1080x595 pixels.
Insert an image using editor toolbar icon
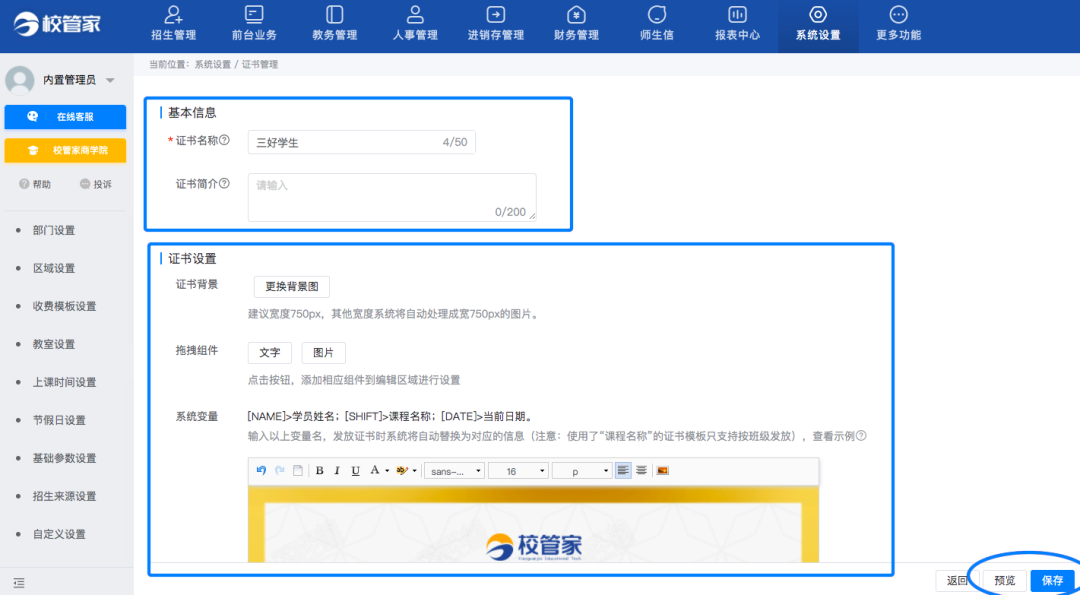click(x=662, y=470)
